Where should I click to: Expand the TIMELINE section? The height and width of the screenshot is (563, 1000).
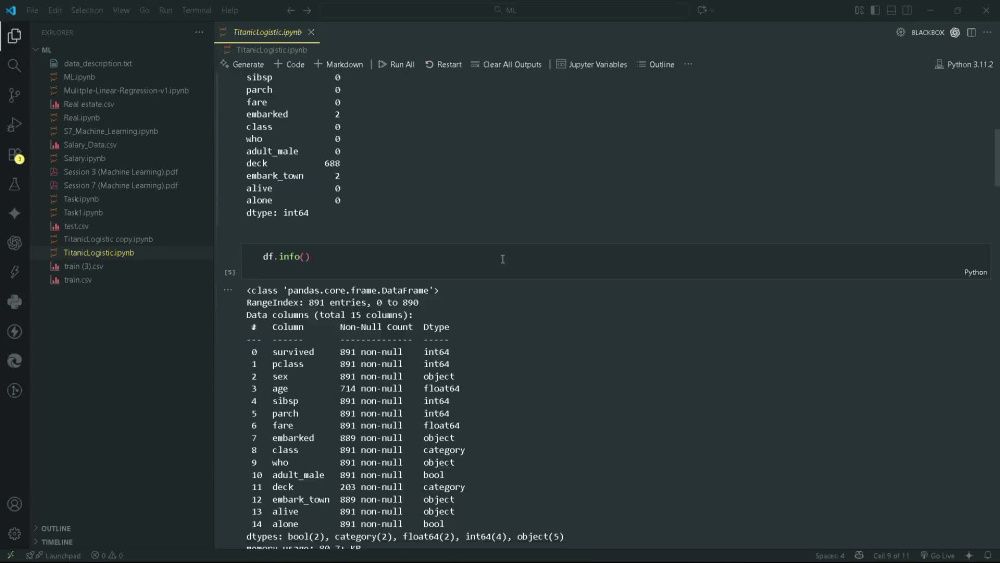point(56,542)
